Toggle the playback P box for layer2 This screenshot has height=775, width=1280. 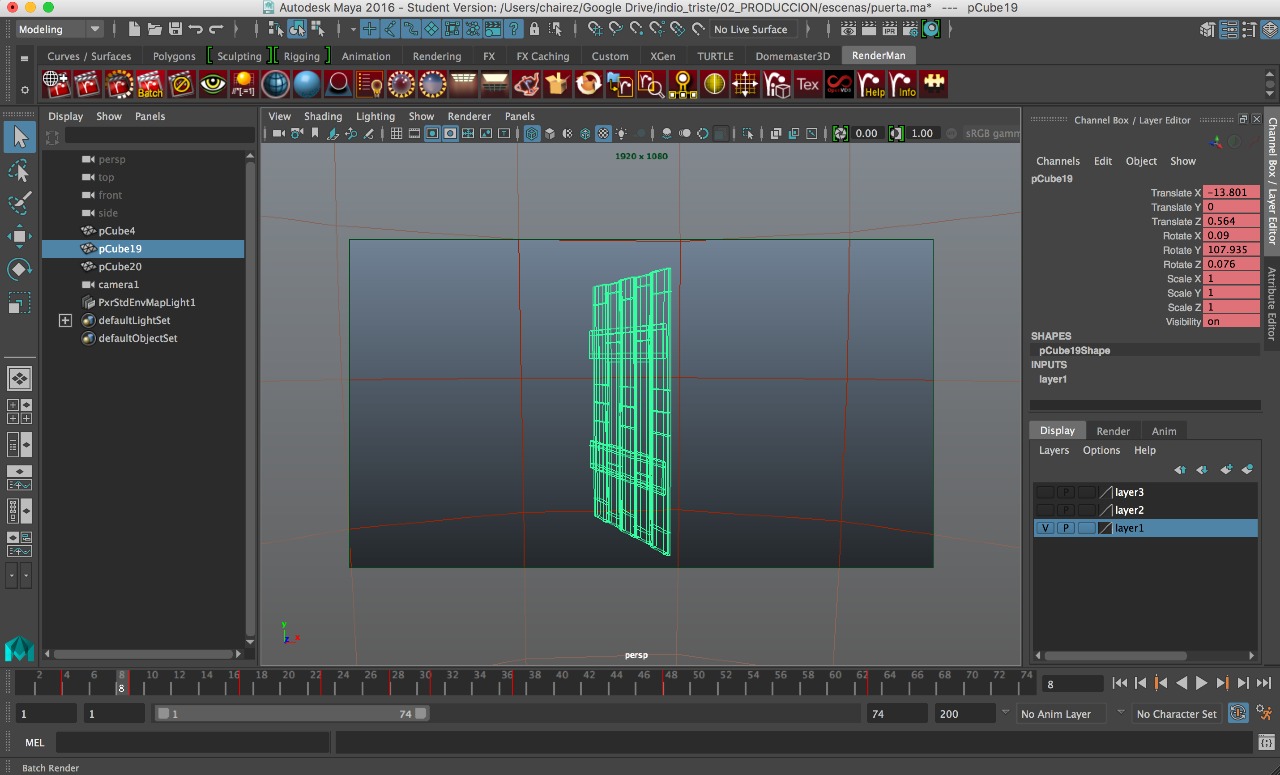pyautogui.click(x=1066, y=510)
